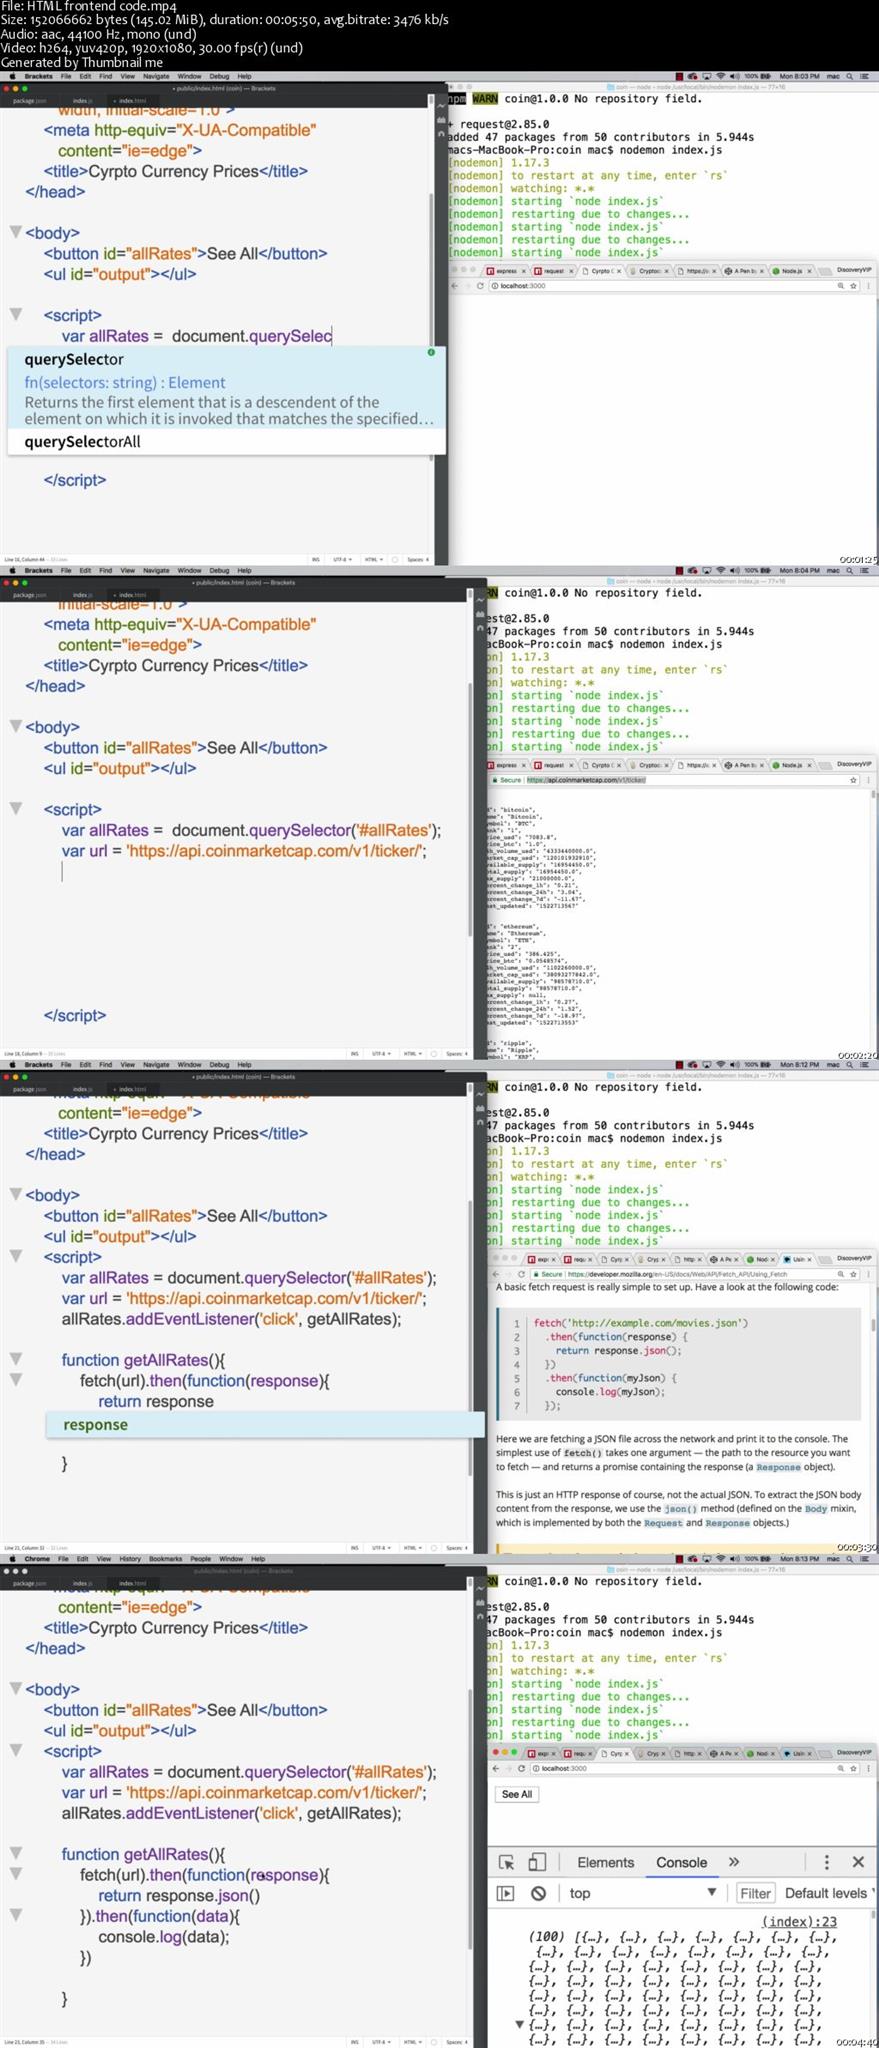The height and width of the screenshot is (2048, 879).
Task: Click the fetch('http://example.com/movies.json') code line
Action: [640, 1322]
